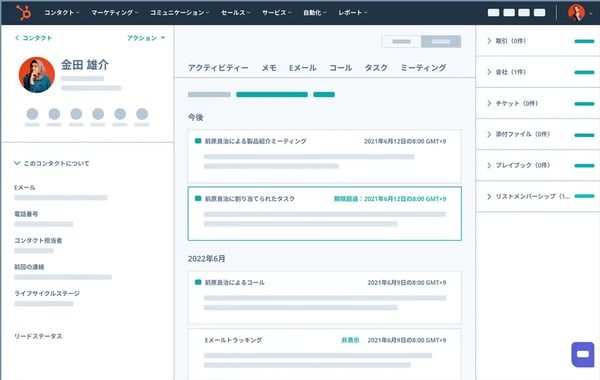Click the ライフサイクルステージ field label
The image size is (600, 380).
pos(47,293)
